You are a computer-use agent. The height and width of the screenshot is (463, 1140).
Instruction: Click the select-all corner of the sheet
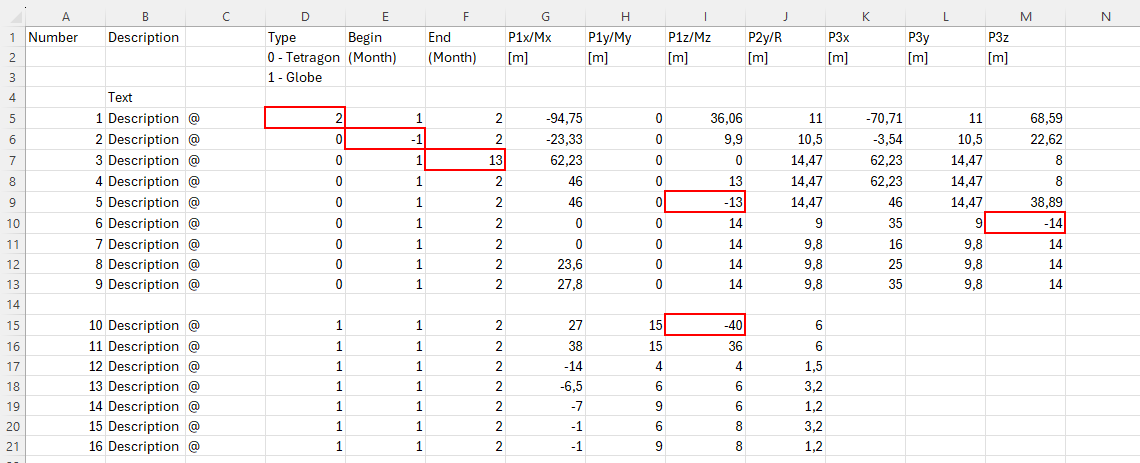(x=12, y=16)
